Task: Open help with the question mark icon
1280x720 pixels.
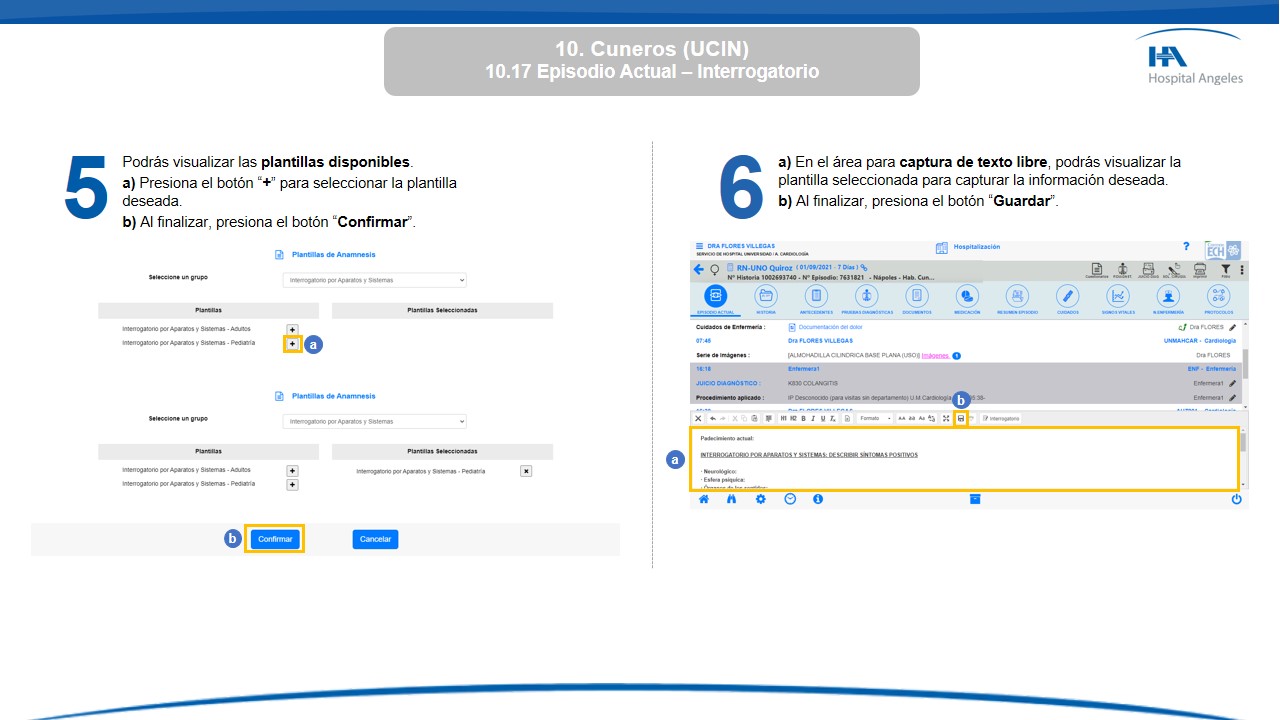Action: pos(1186,246)
